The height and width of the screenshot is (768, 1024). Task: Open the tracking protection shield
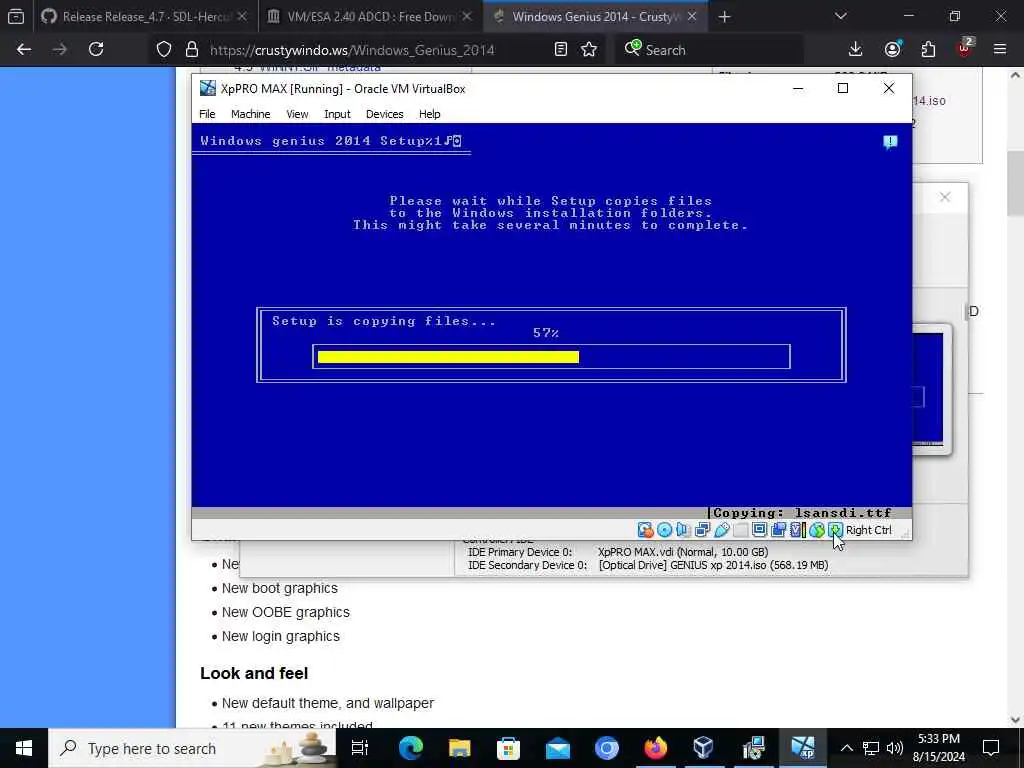[164, 50]
